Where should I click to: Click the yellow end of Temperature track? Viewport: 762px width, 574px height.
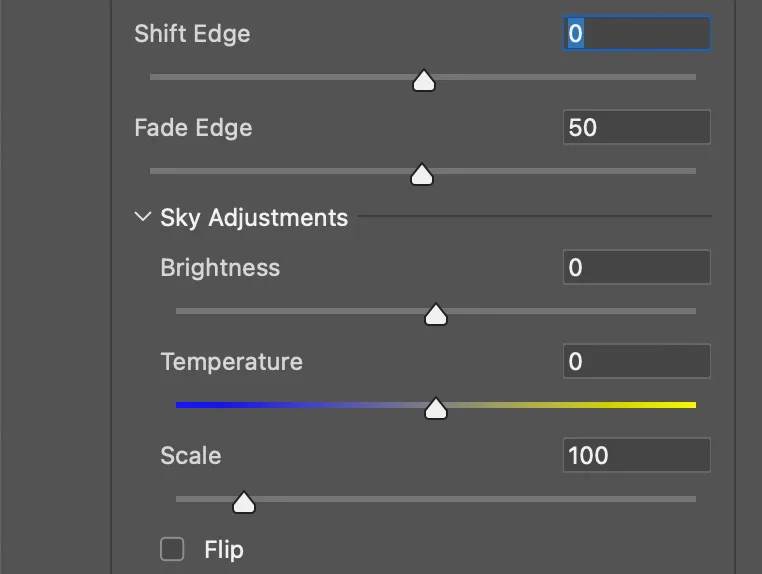click(690, 405)
